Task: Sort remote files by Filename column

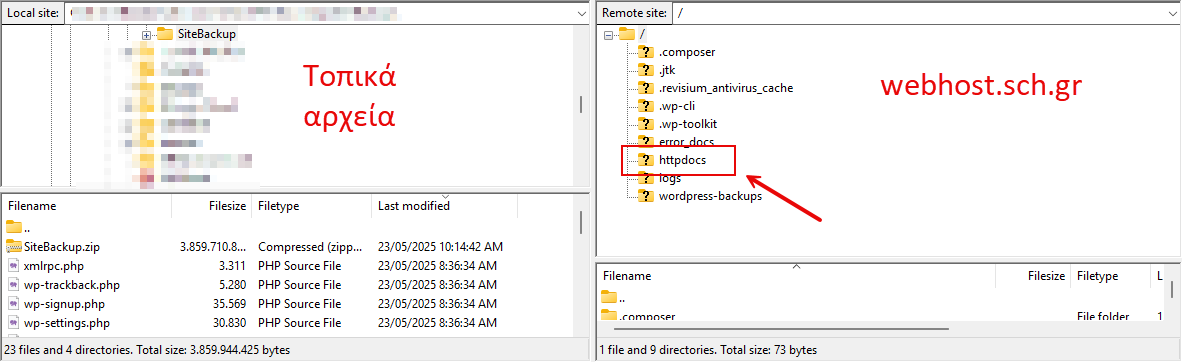Action: click(797, 276)
